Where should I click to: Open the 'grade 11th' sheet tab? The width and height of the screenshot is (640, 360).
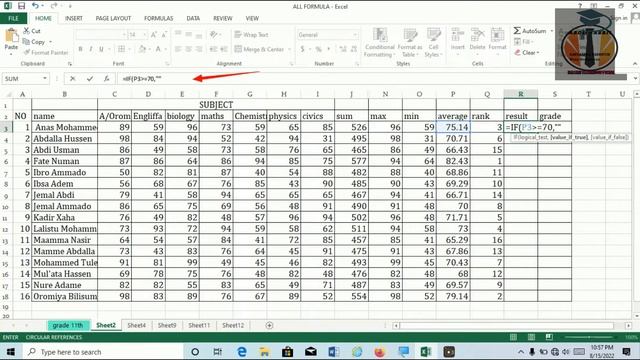coord(68,325)
